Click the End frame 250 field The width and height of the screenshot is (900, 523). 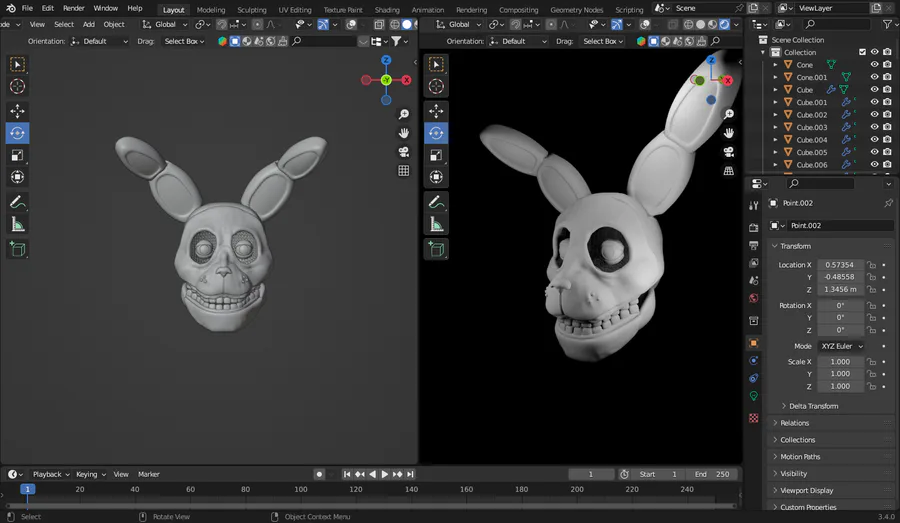tap(712, 474)
